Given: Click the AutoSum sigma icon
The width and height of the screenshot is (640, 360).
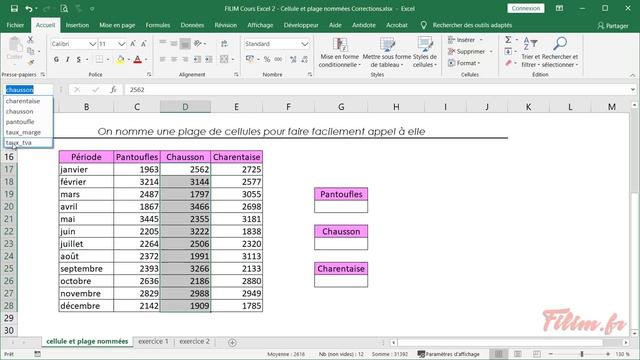Looking at the screenshot, I should coord(508,40).
